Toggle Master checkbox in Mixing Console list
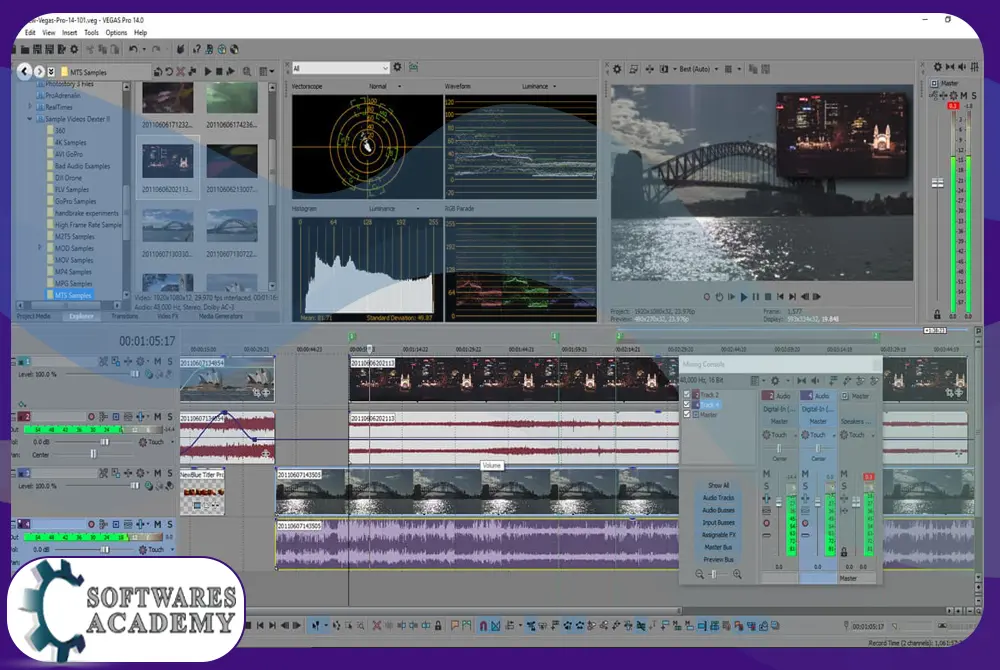 coord(687,414)
